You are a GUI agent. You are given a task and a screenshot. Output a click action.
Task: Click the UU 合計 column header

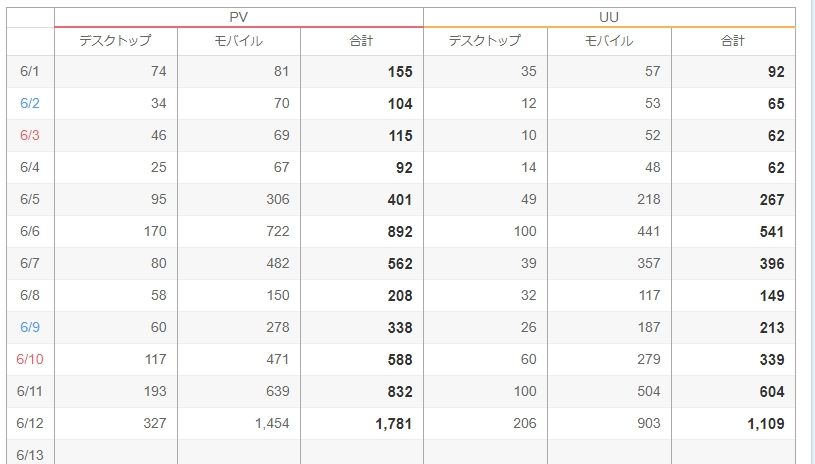click(733, 41)
